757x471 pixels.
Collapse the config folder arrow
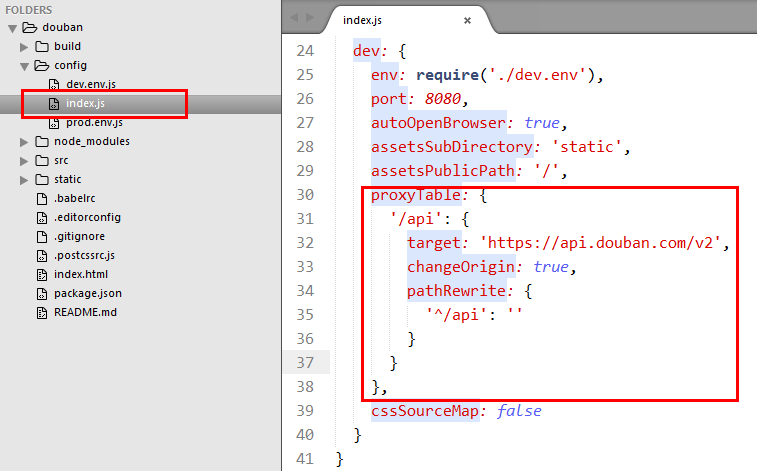point(24,67)
